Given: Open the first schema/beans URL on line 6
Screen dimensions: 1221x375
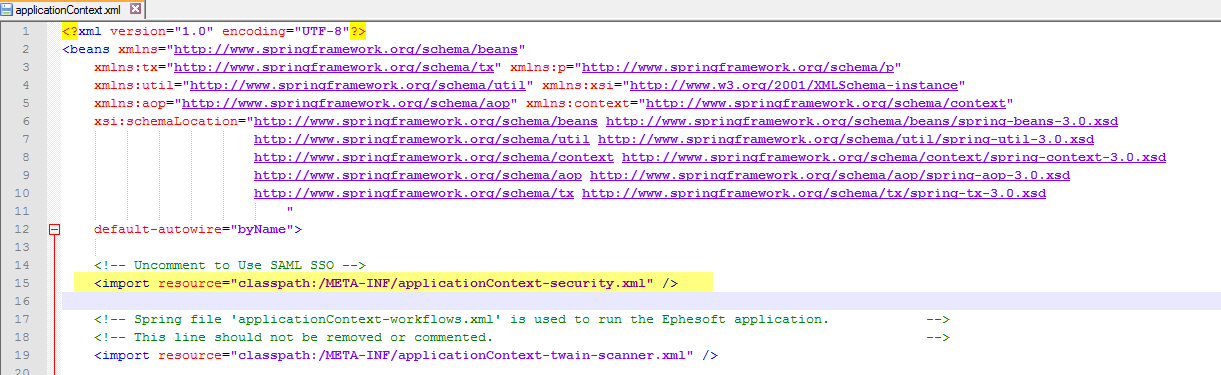Looking at the screenshot, I should (x=426, y=121).
